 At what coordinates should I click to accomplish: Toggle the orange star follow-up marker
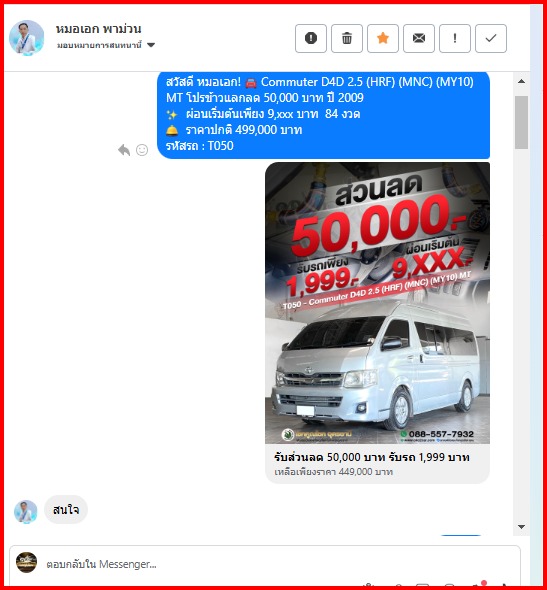[x=383, y=38]
